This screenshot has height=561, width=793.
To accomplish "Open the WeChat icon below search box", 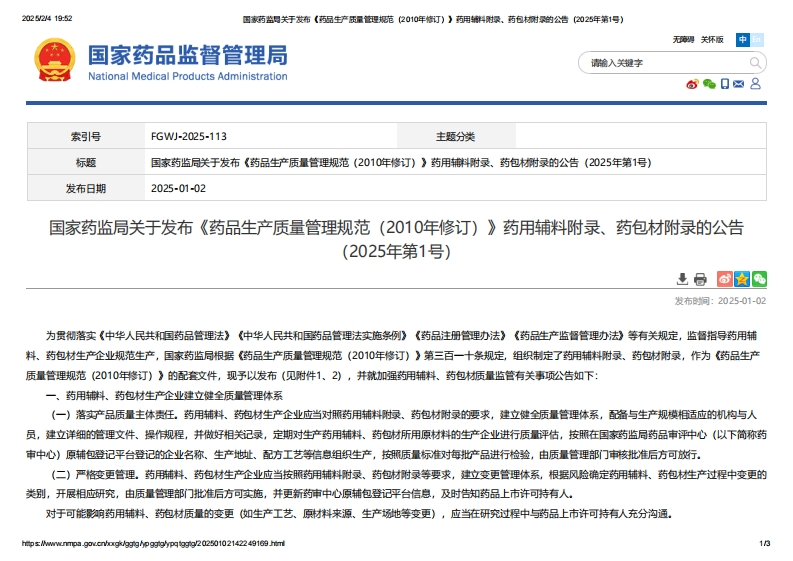I will pyautogui.click(x=709, y=84).
